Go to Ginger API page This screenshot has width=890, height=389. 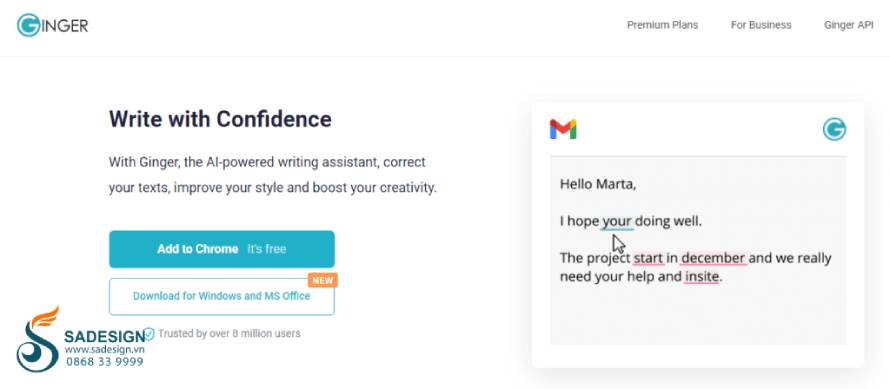pyautogui.click(x=849, y=25)
